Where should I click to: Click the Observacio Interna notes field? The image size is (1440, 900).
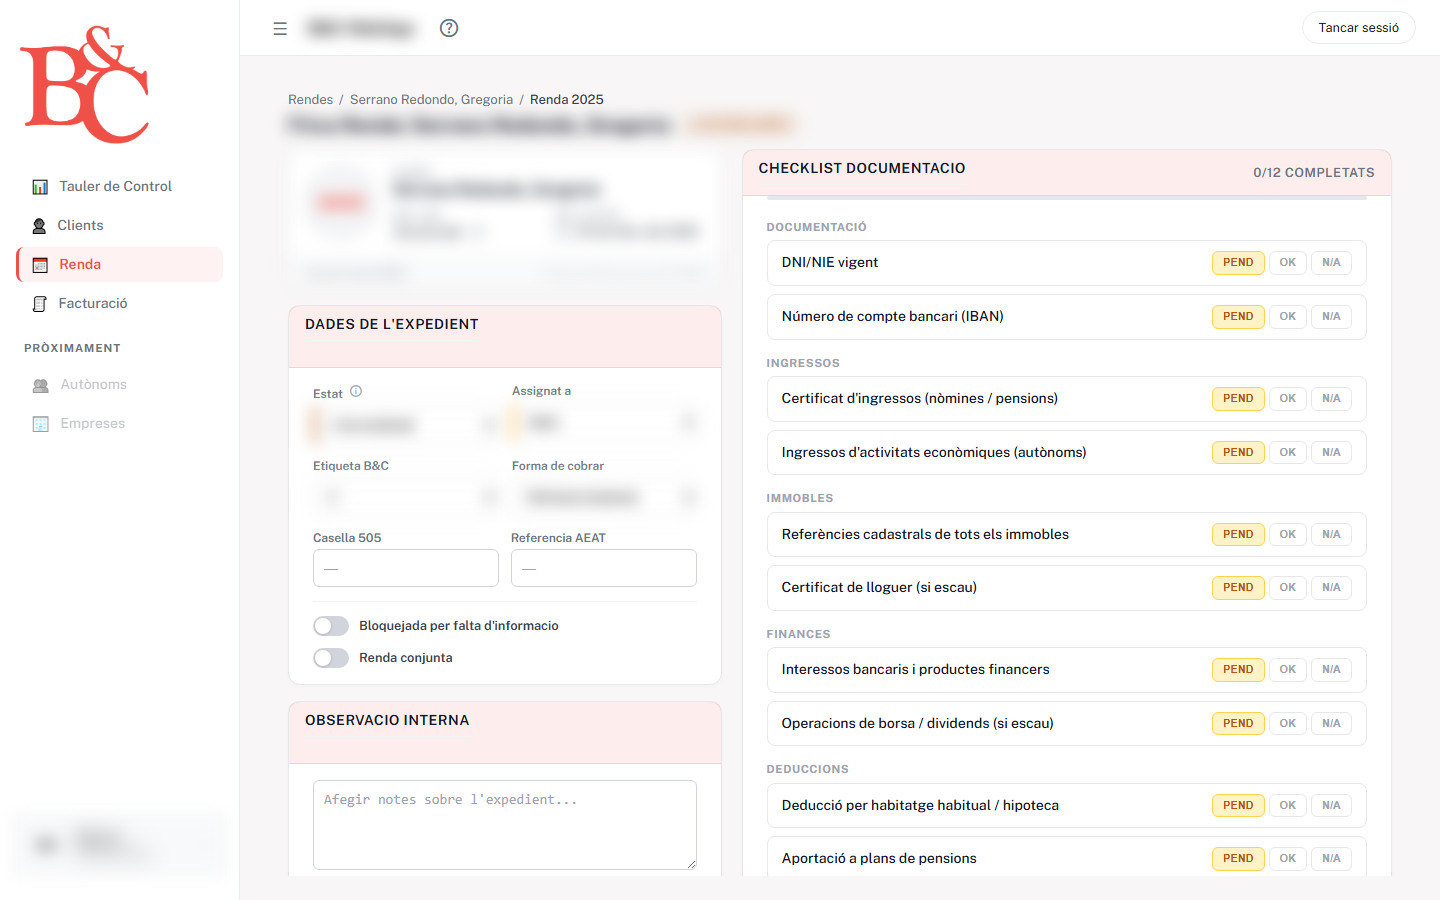[504, 824]
